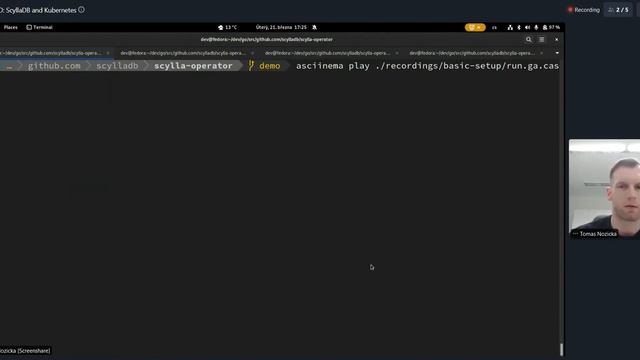Open the terminal hamburger menu
Viewport: 640px width, 360px height.
(542, 40)
